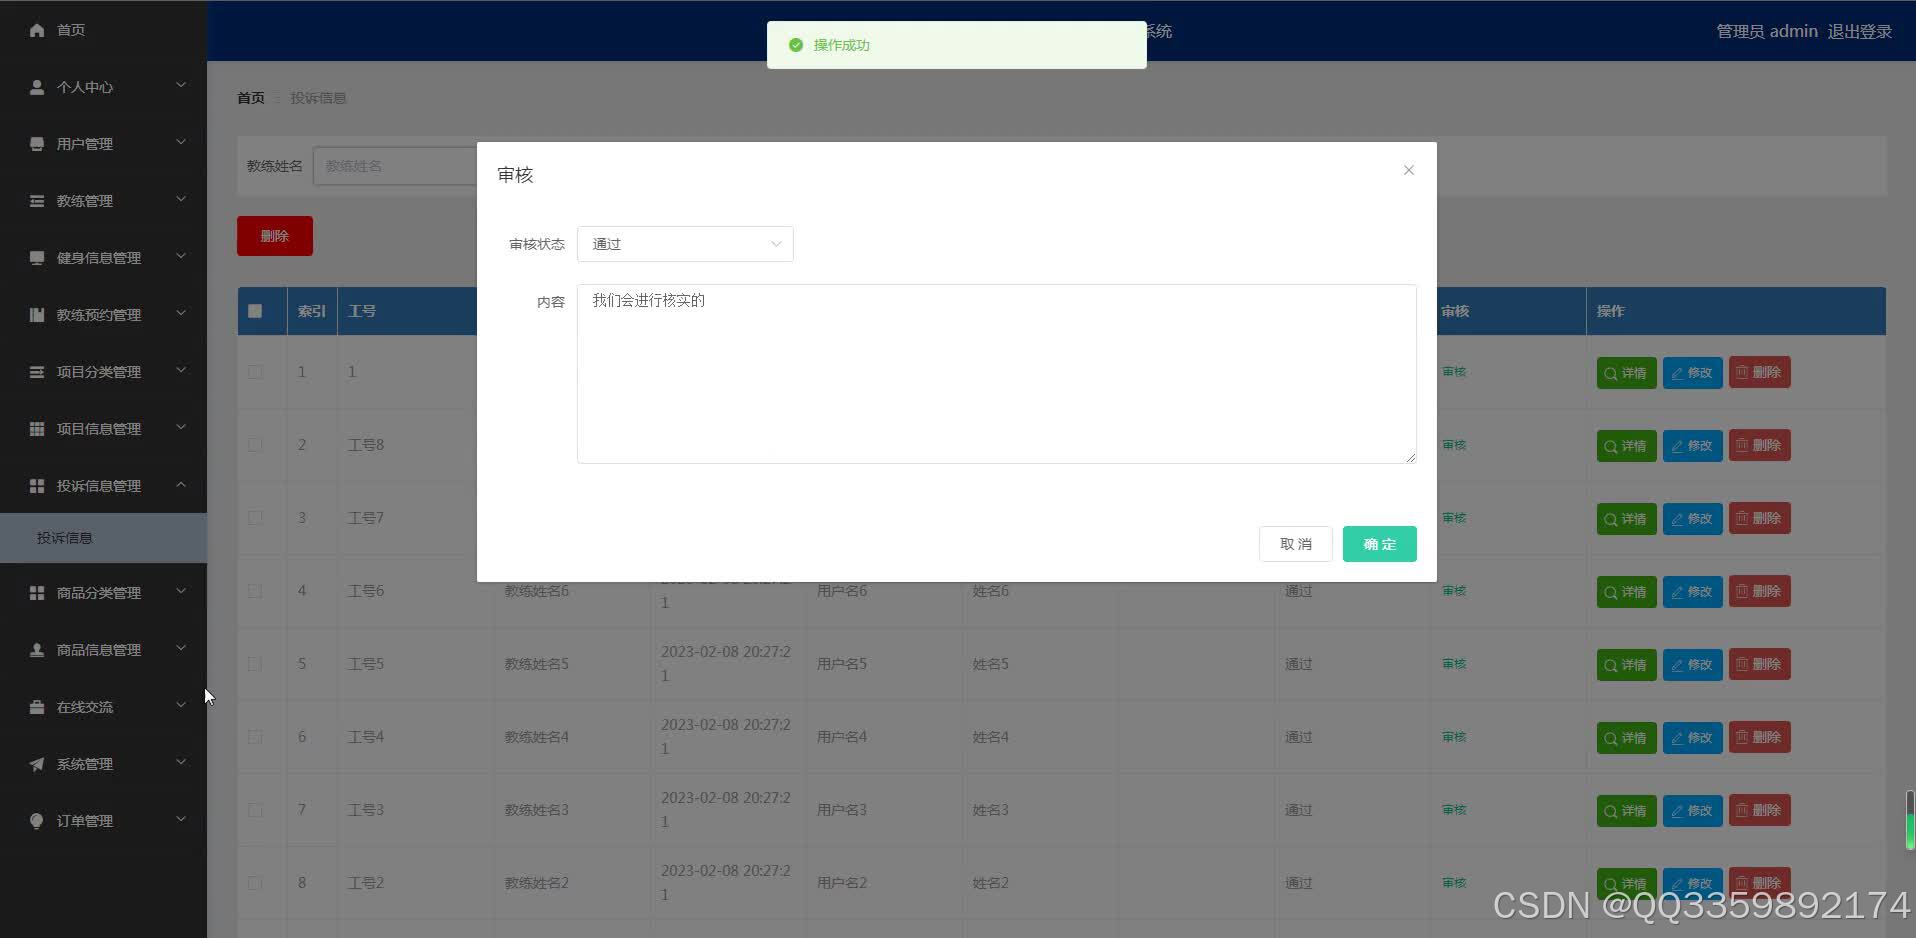This screenshot has width=1916, height=938.
Task: Click the page vertical scrollbar thumb
Action: (x=1910, y=820)
